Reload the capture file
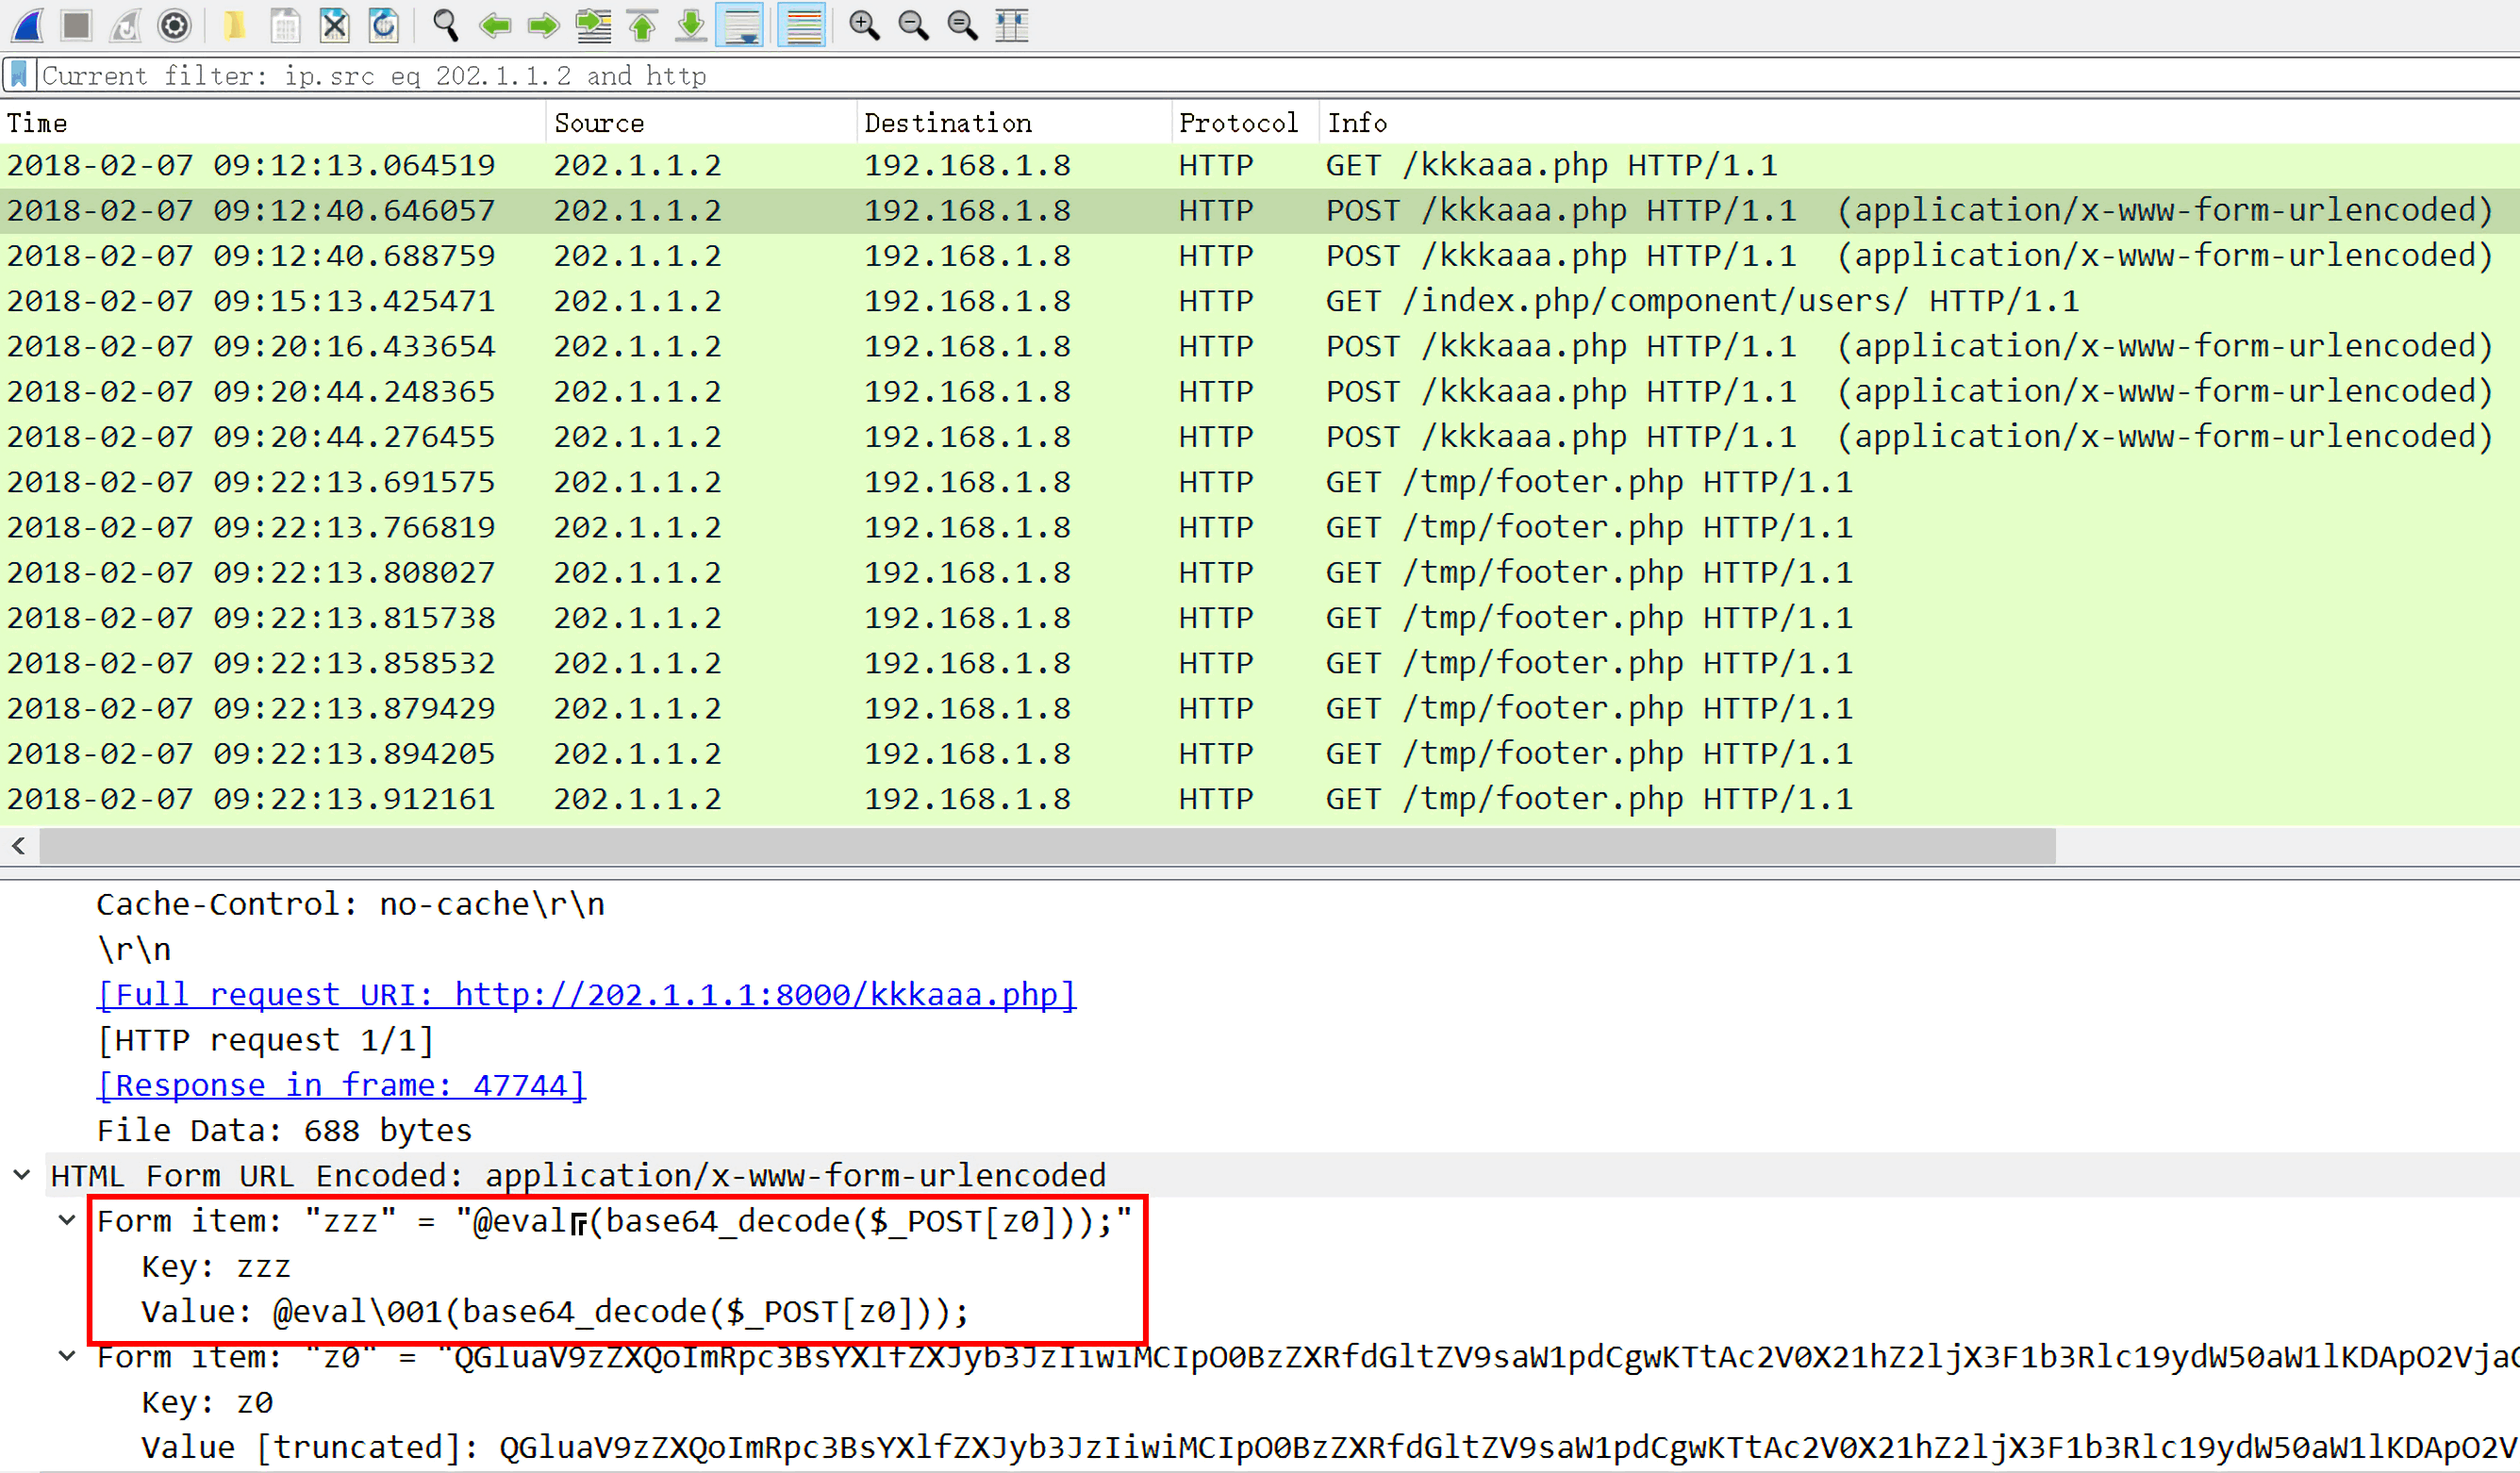This screenshot has height=1473, width=2520. (x=384, y=25)
